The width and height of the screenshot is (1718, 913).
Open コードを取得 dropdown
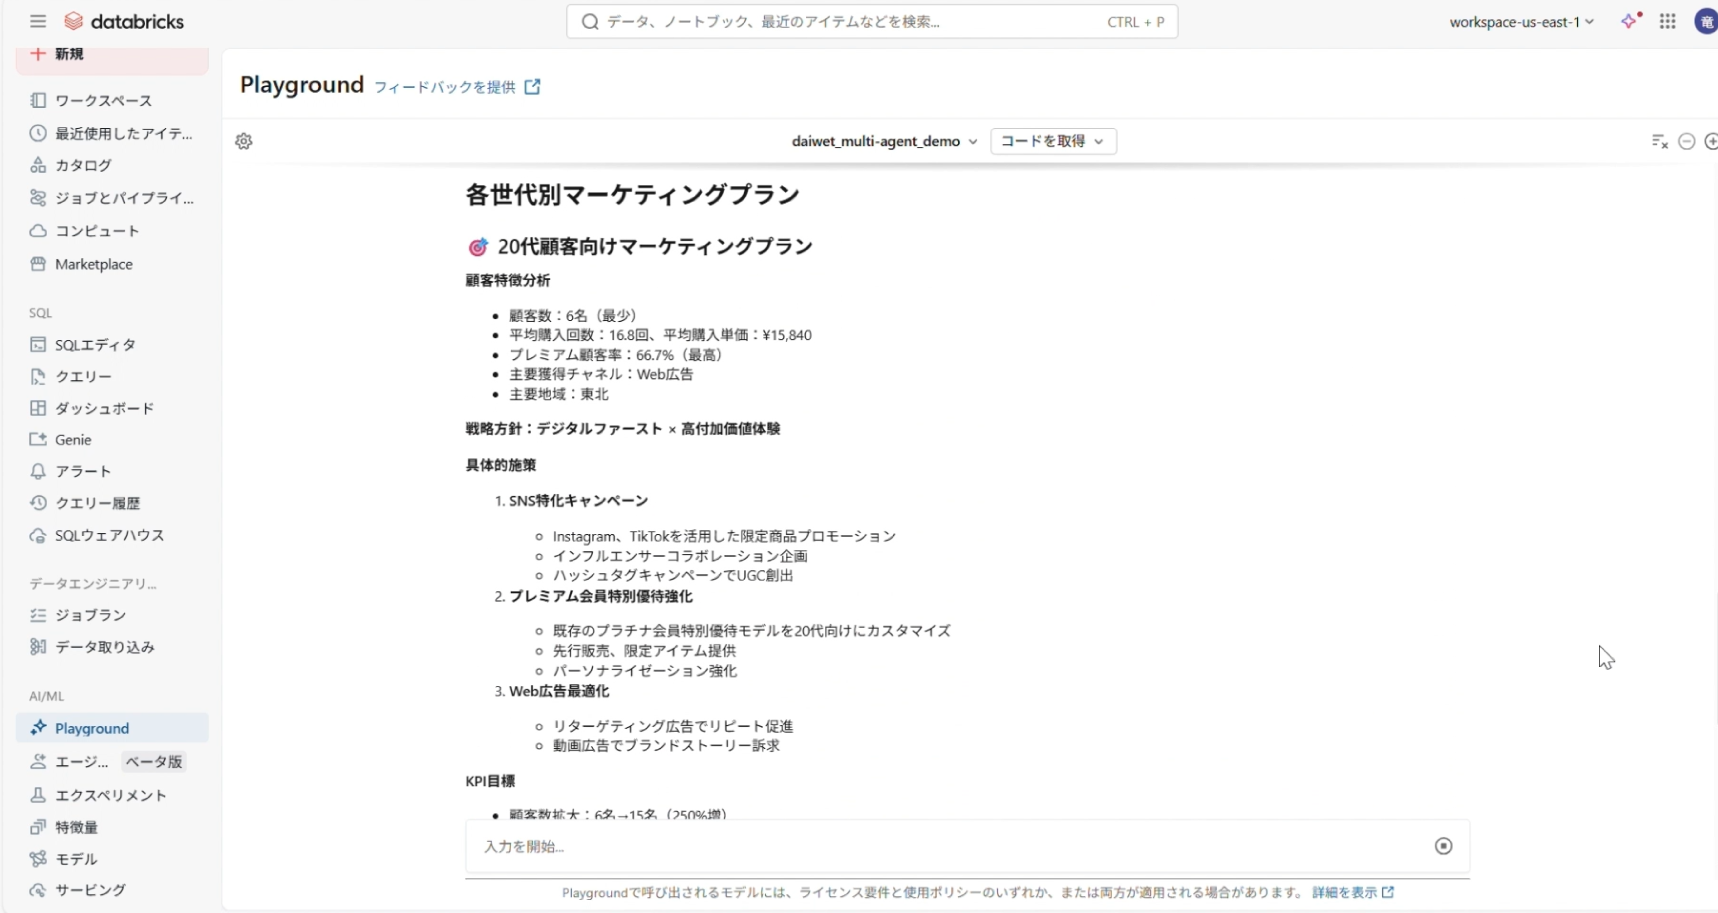pos(1053,141)
